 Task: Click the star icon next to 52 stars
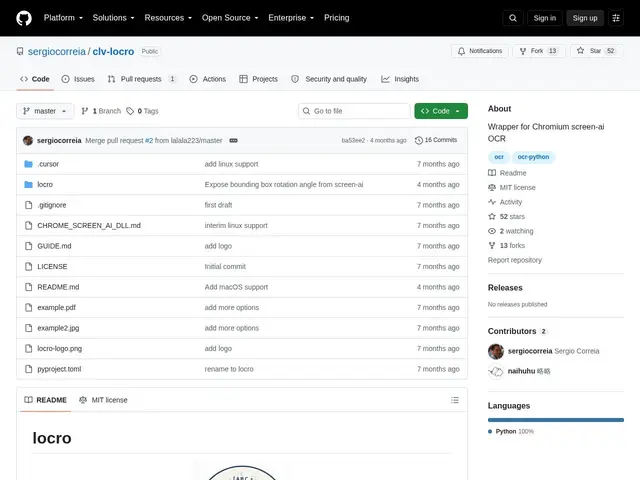tap(492, 217)
